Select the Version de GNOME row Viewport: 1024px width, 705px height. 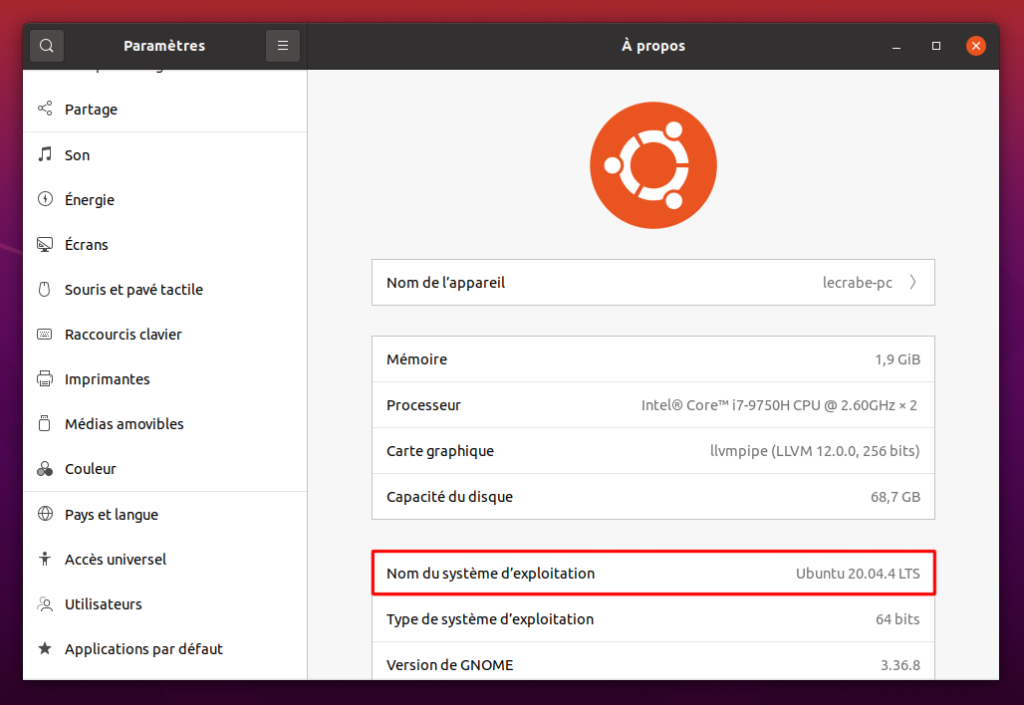(x=653, y=663)
